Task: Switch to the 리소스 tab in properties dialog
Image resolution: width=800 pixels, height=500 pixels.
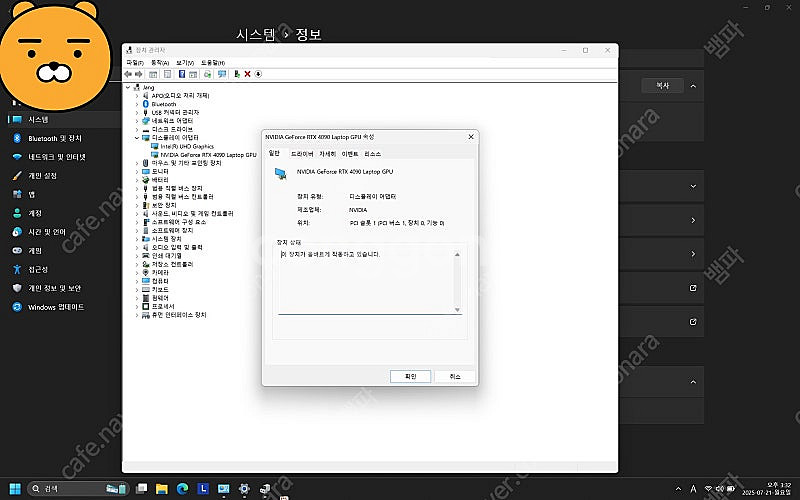Action: click(372, 154)
